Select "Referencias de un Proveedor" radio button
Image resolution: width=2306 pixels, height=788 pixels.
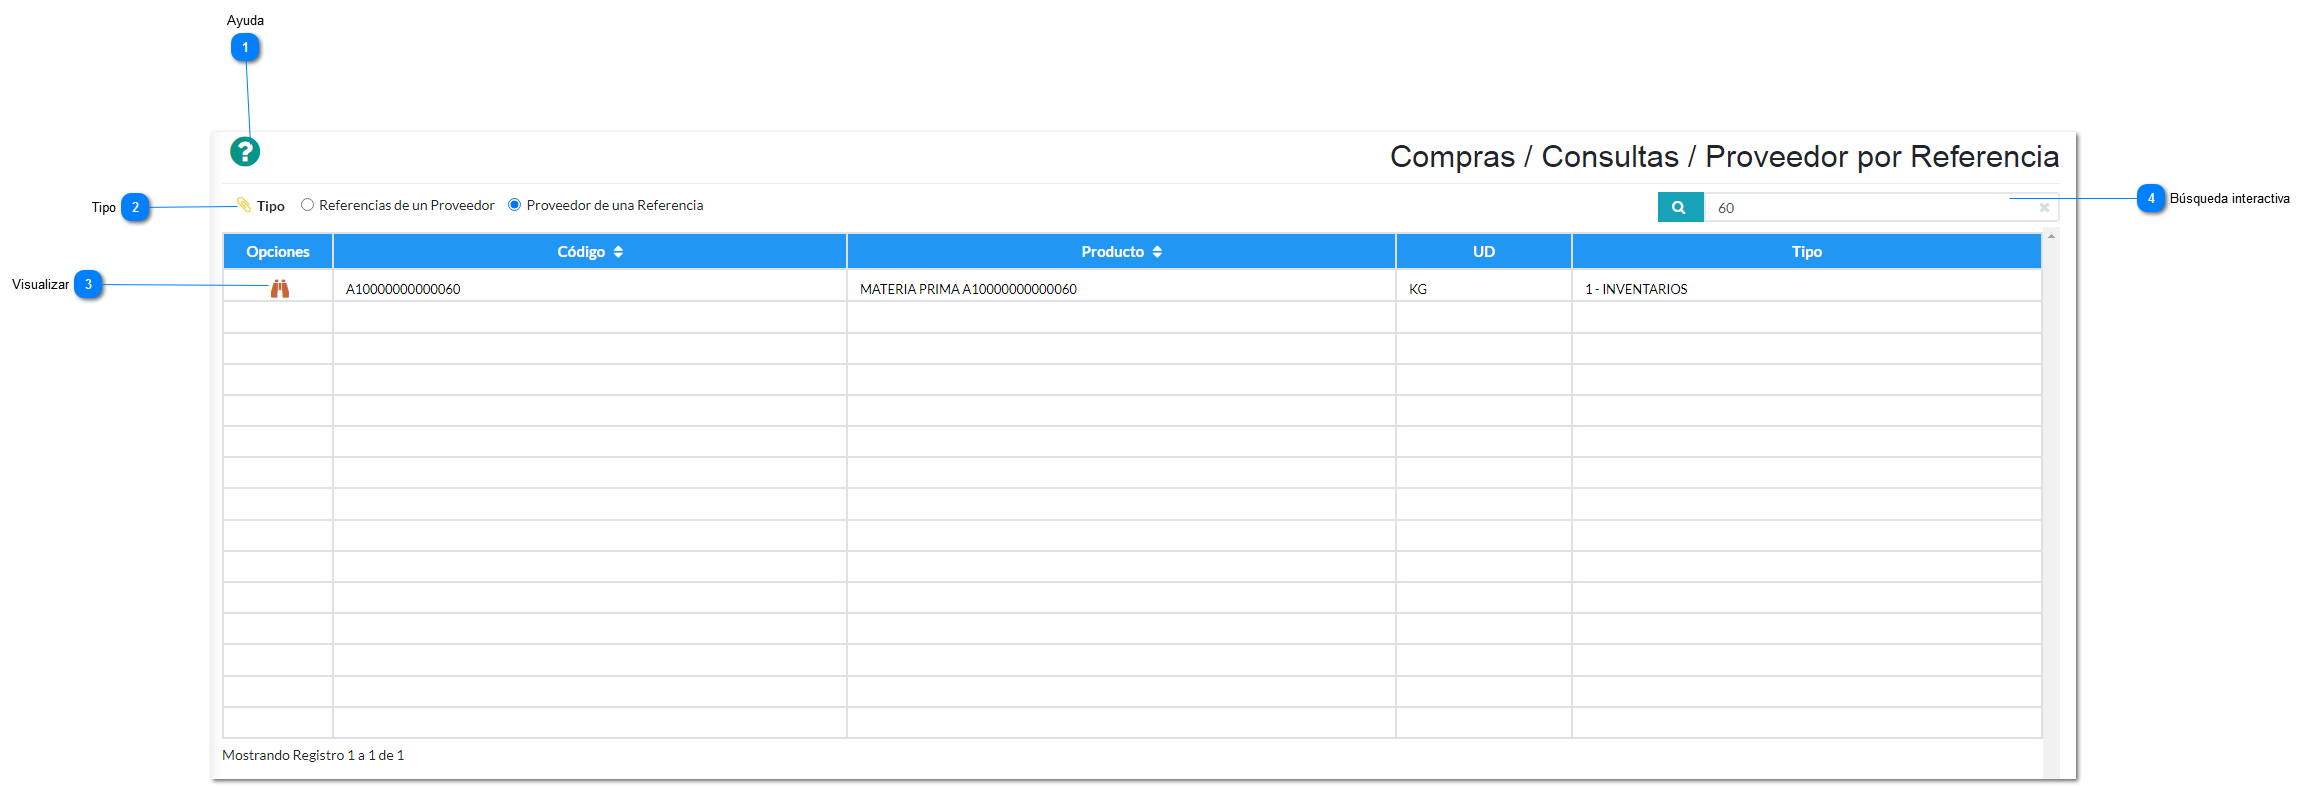coord(308,205)
